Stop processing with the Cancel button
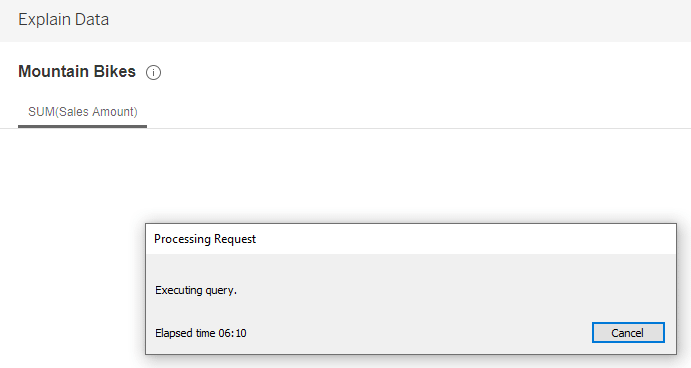 628,333
